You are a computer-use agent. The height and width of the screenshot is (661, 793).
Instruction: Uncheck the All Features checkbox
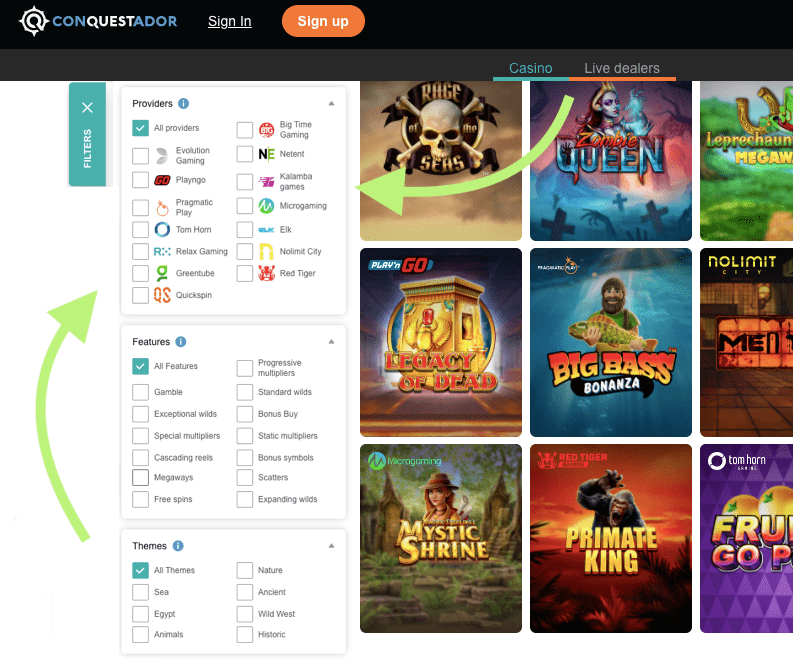[x=141, y=366]
